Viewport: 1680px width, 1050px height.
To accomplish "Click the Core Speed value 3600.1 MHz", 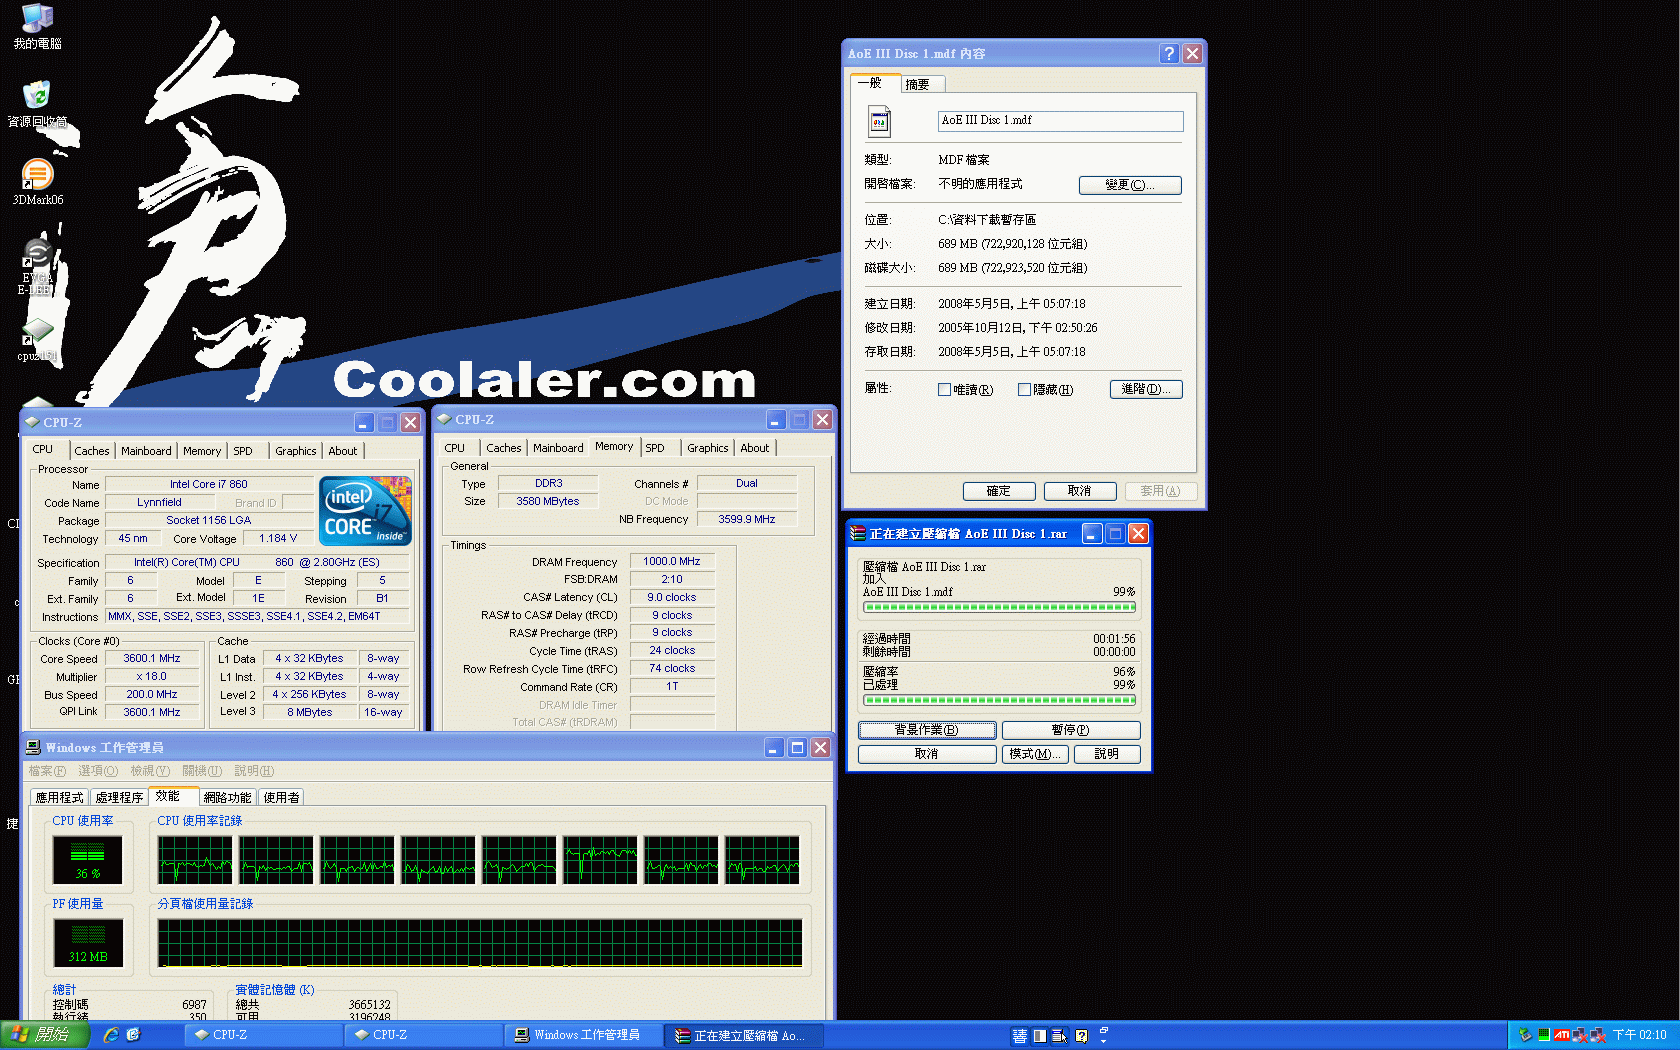I will (152, 659).
